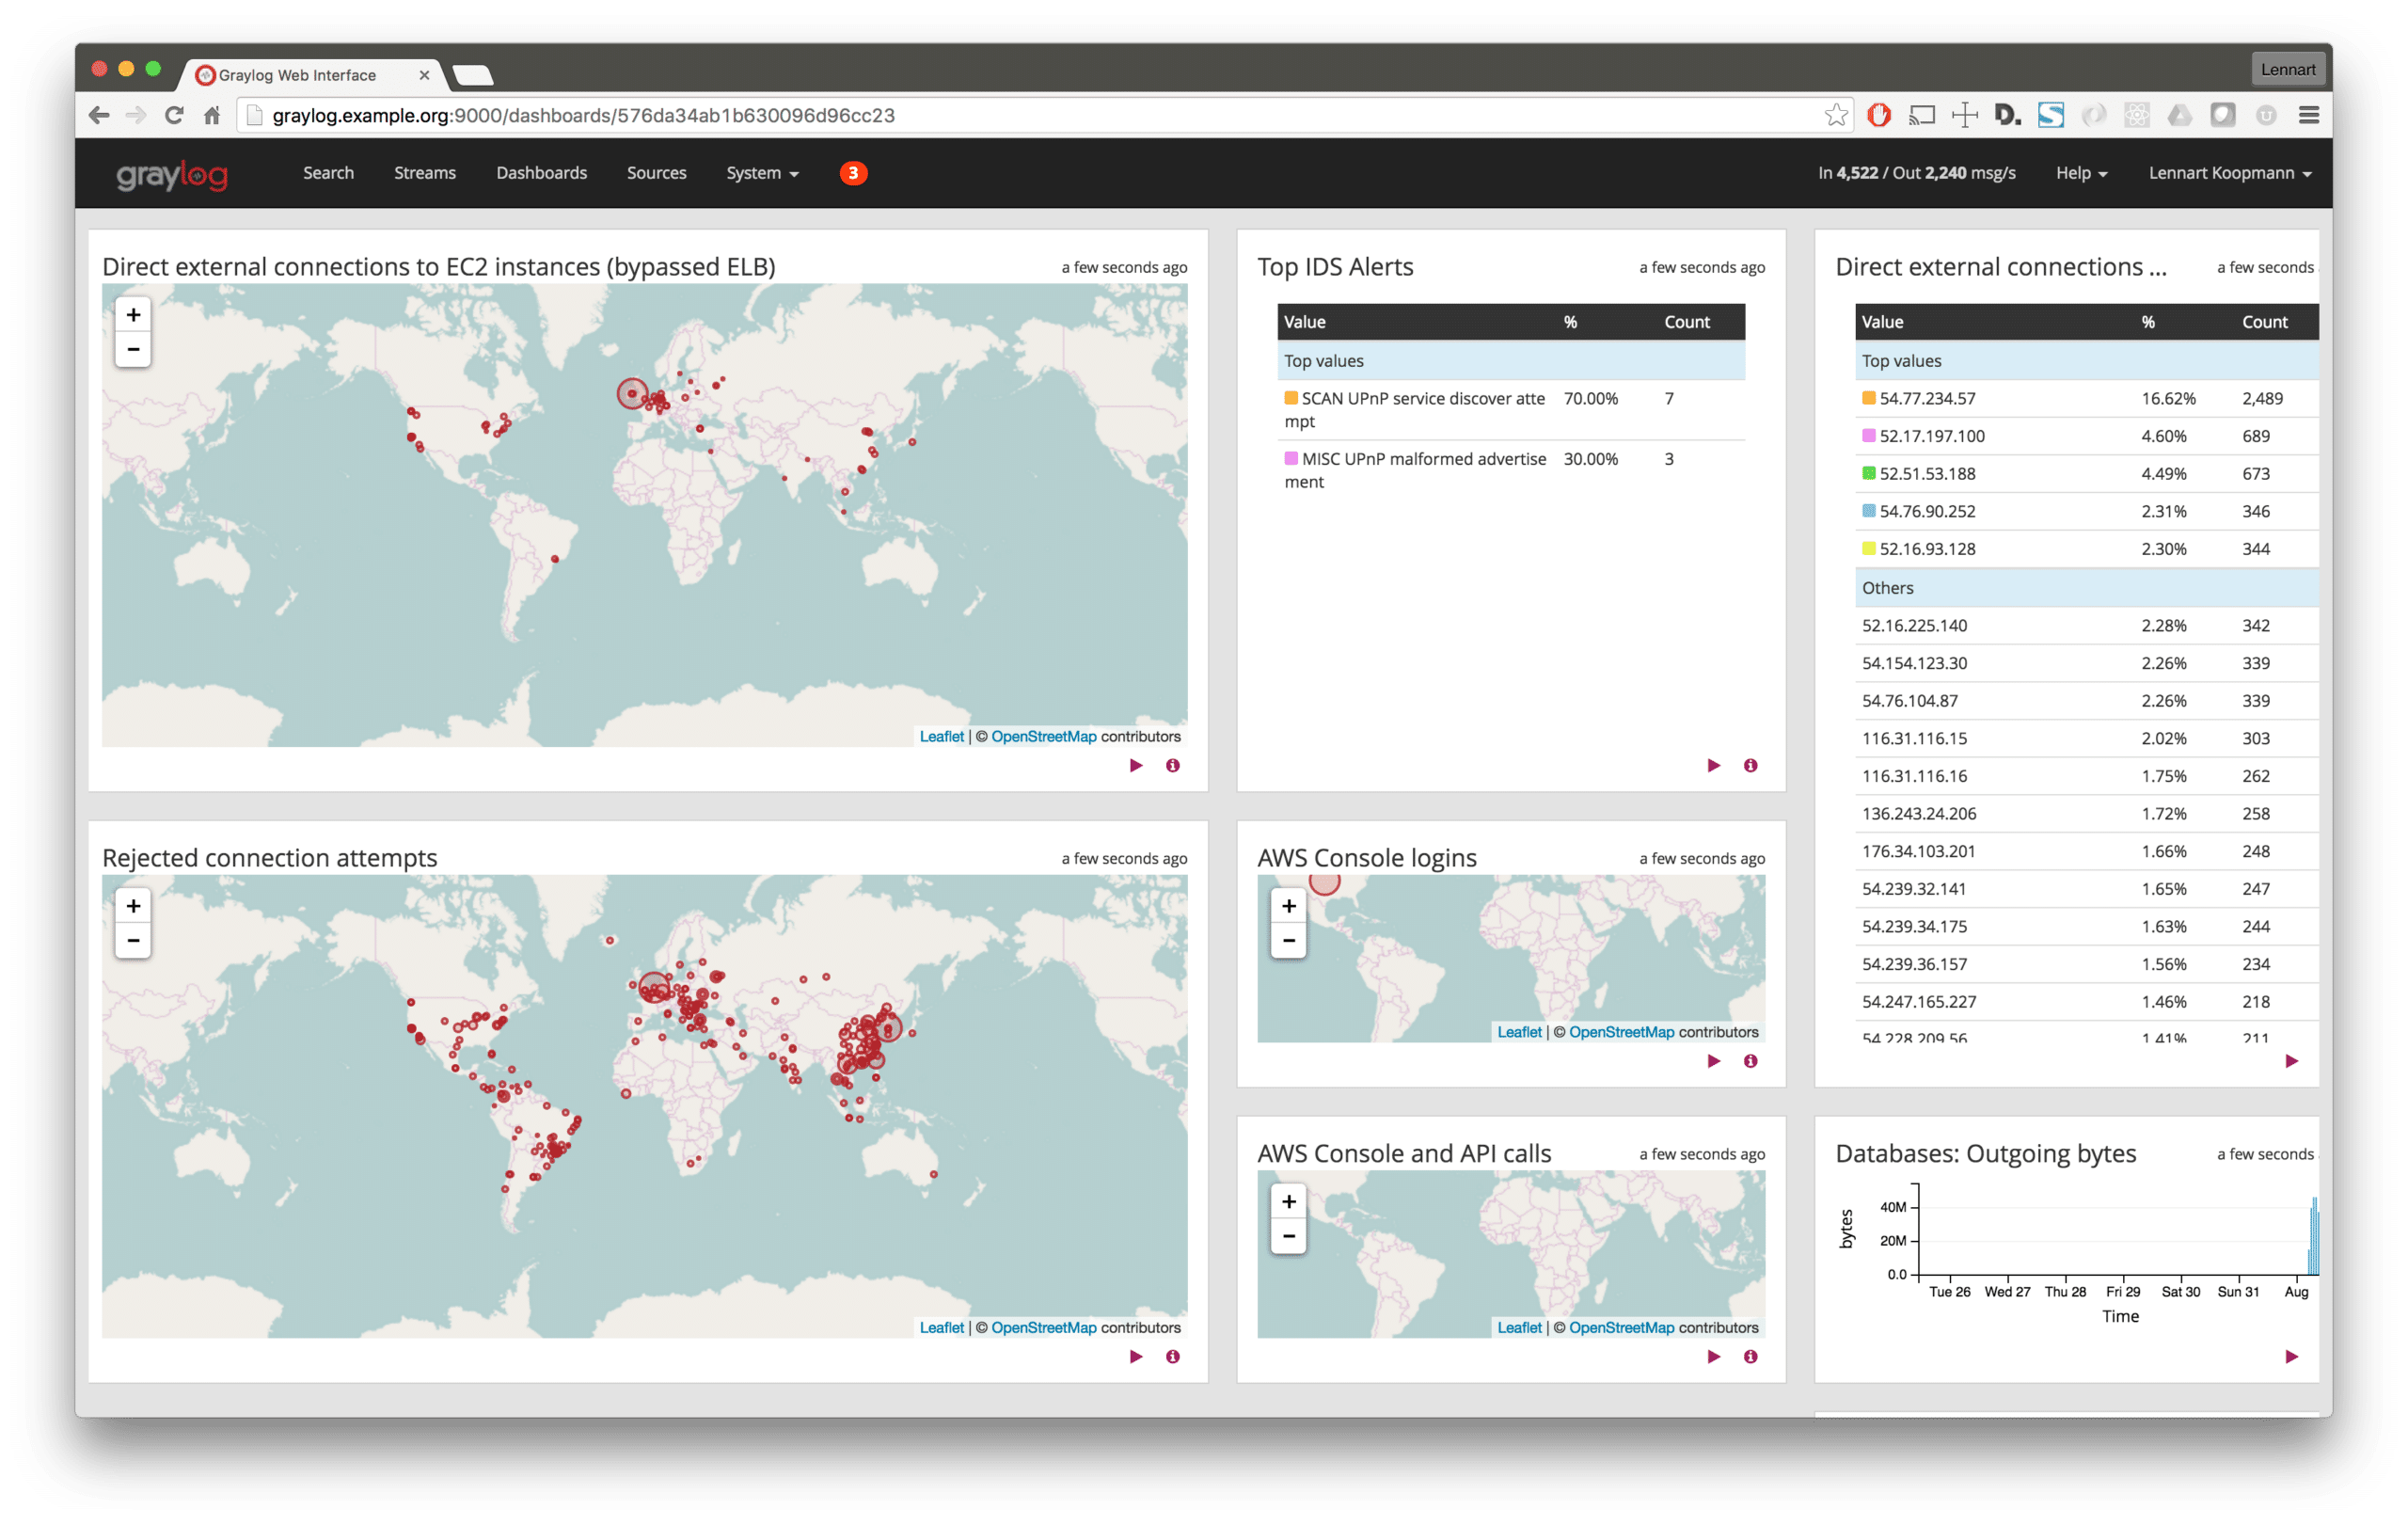Click the red notification badge showing 3
Screen dimensions: 2408x1525
[x=853, y=173]
